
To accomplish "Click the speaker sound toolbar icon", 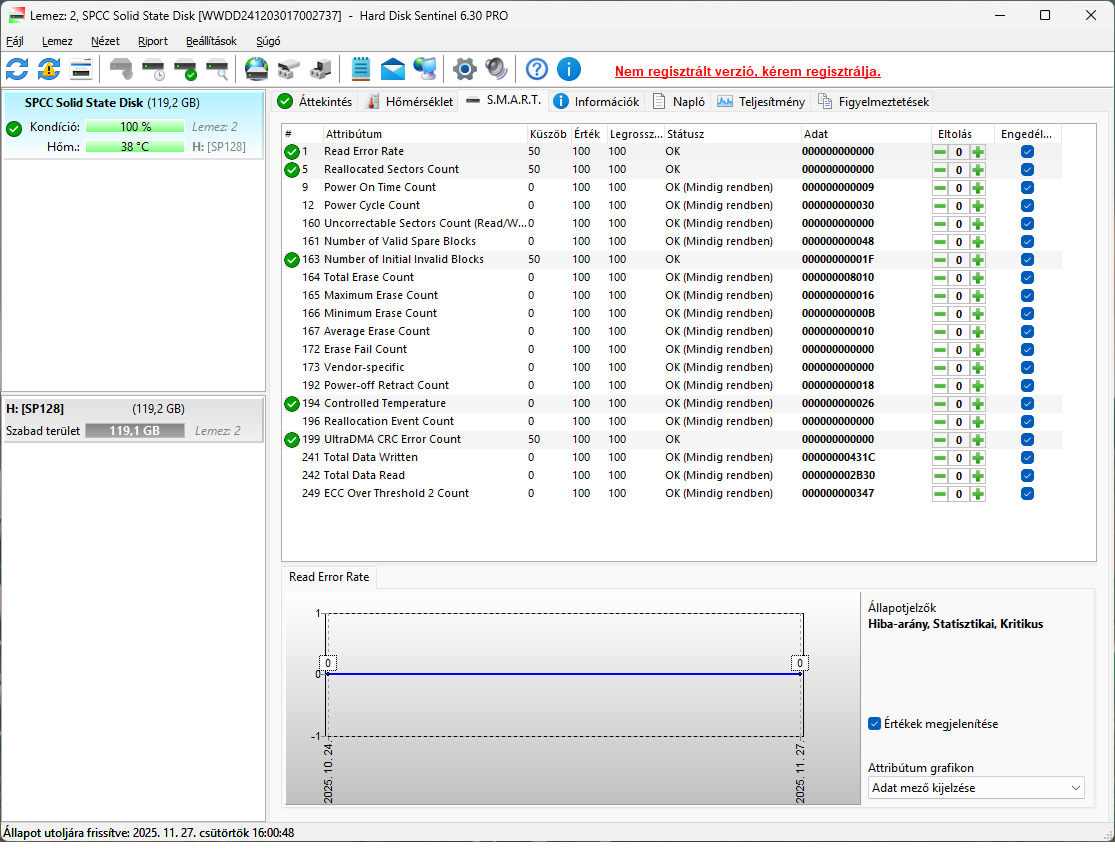I will point(496,69).
